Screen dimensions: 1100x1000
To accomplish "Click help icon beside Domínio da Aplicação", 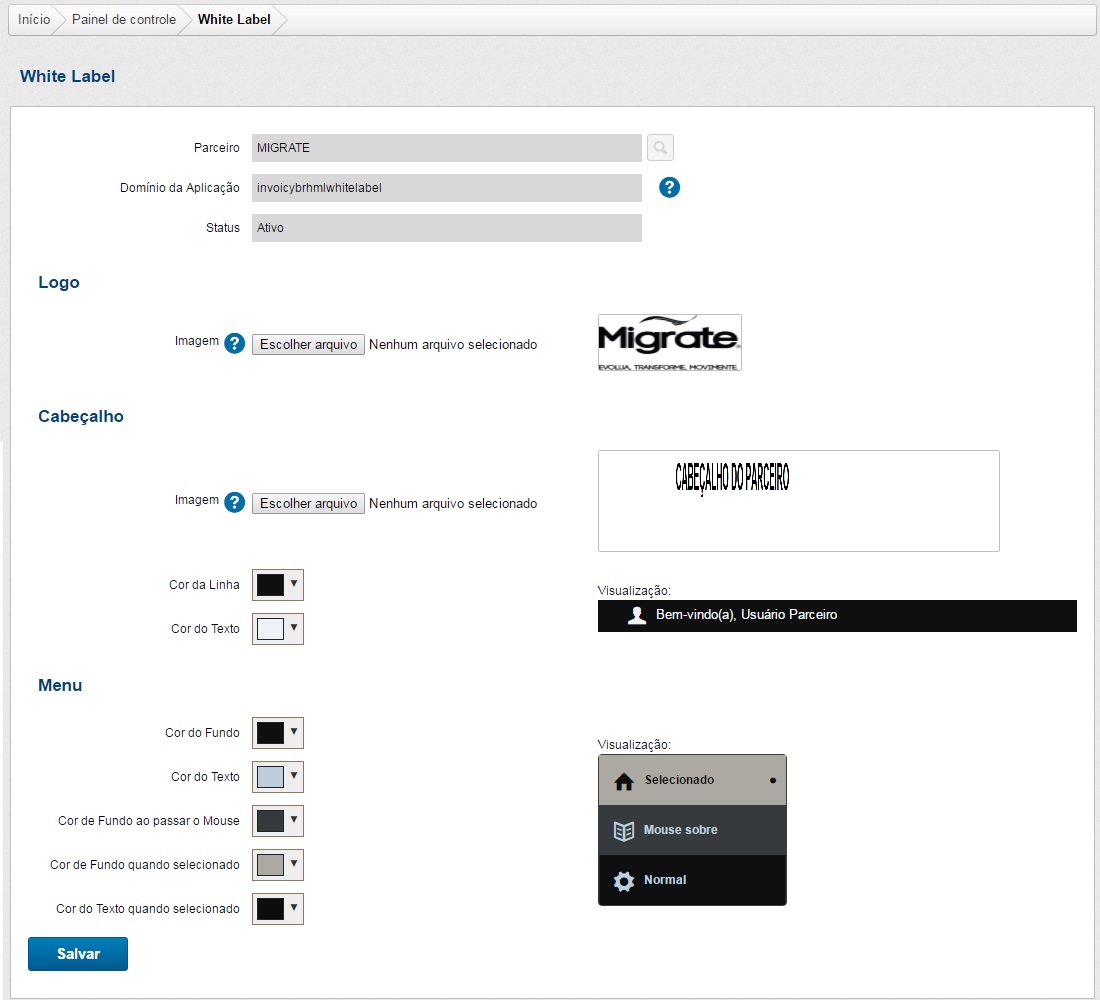I will point(670,187).
